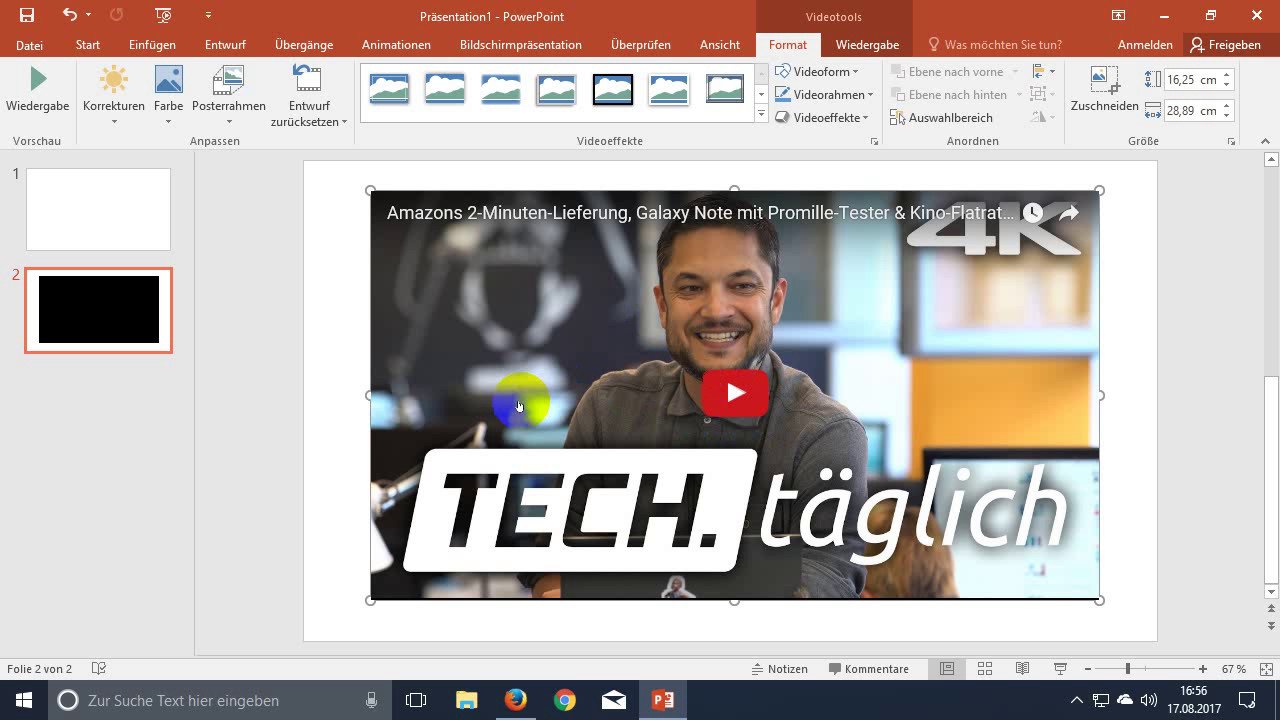Viewport: 1280px width, 720px height.
Task: Select the second video style thumbnail
Action: [445, 89]
